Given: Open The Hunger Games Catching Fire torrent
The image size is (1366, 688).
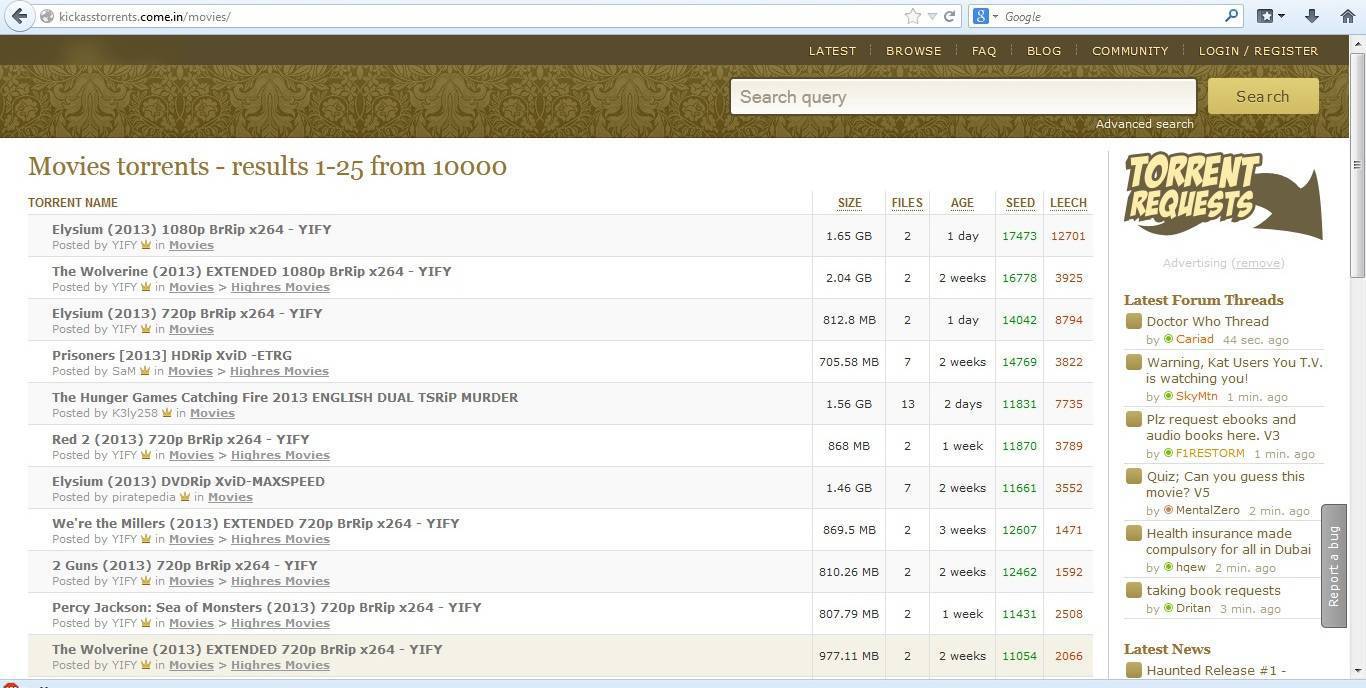Looking at the screenshot, I should pyautogui.click(x=285, y=397).
